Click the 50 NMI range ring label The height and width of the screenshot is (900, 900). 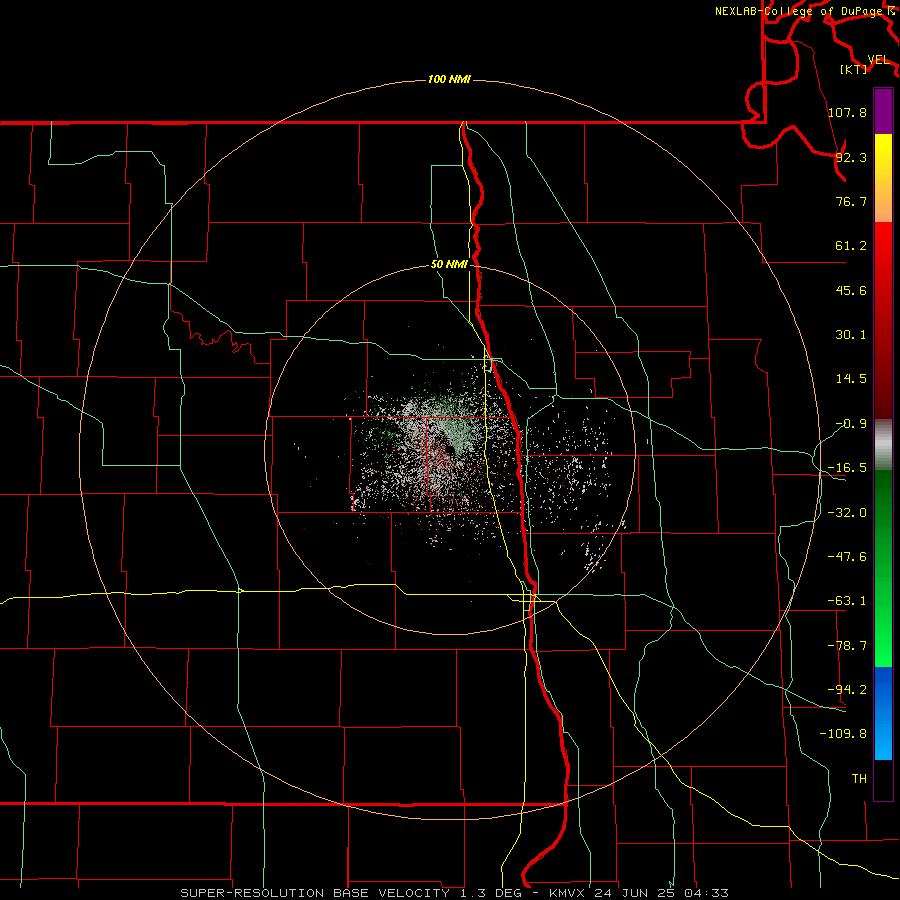pos(449,265)
